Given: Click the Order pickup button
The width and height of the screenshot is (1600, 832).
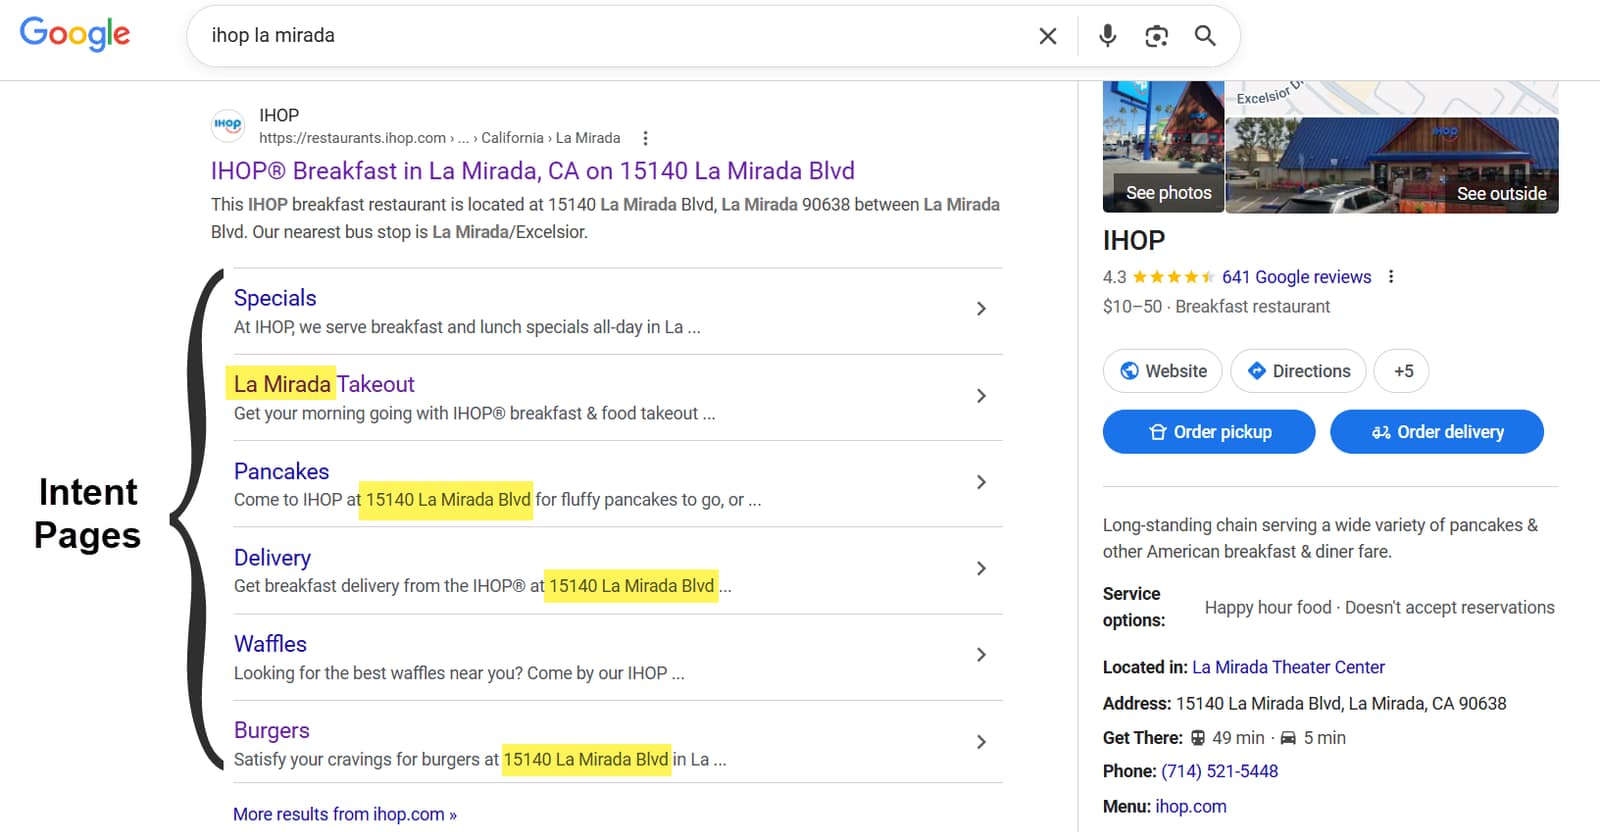Looking at the screenshot, I should coord(1209,432).
